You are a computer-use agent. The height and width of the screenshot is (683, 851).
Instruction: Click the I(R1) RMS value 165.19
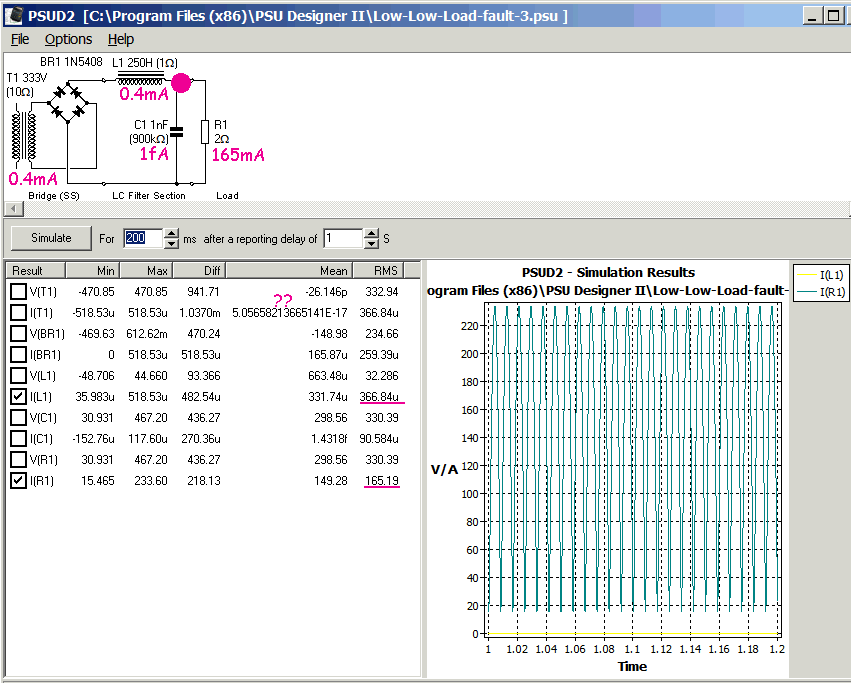point(382,480)
